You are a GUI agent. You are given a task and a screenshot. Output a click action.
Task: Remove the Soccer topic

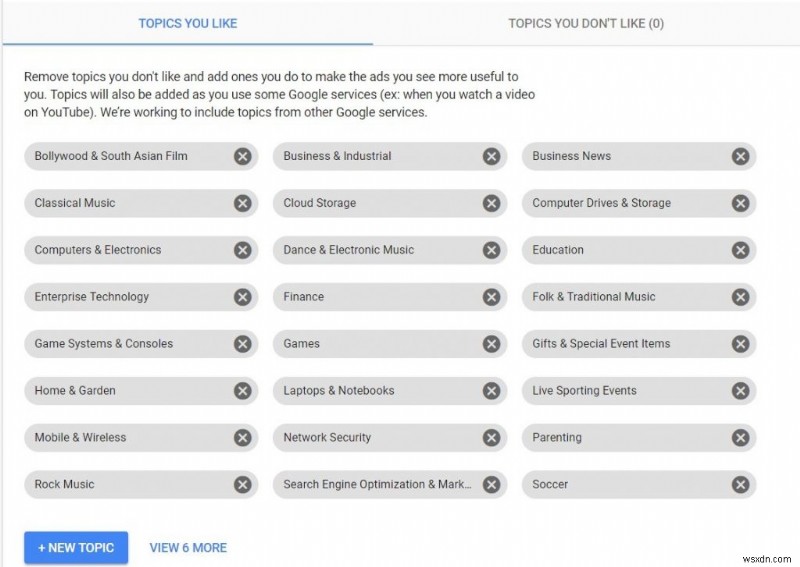740,485
